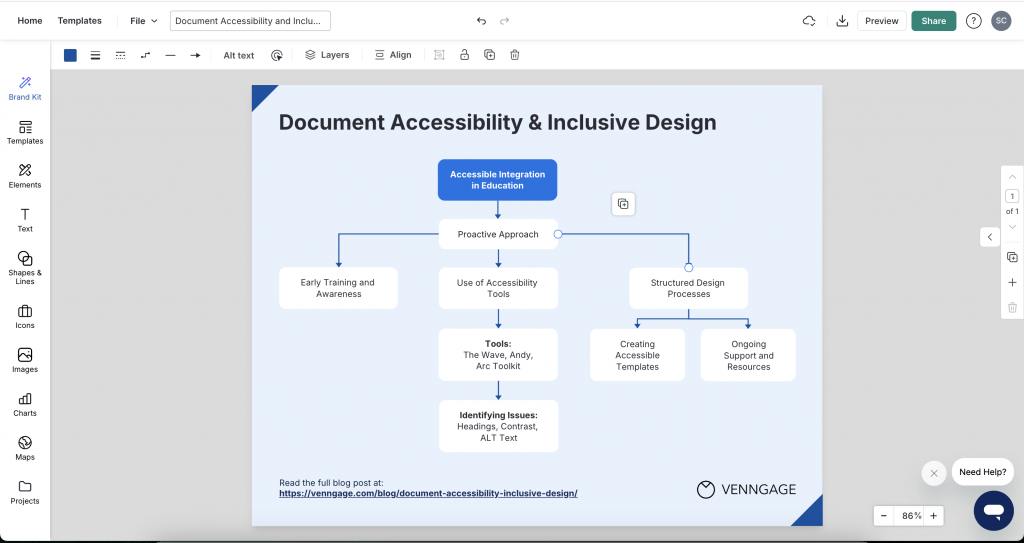Undo the last action
This screenshot has height=543, width=1024.
coord(481,21)
